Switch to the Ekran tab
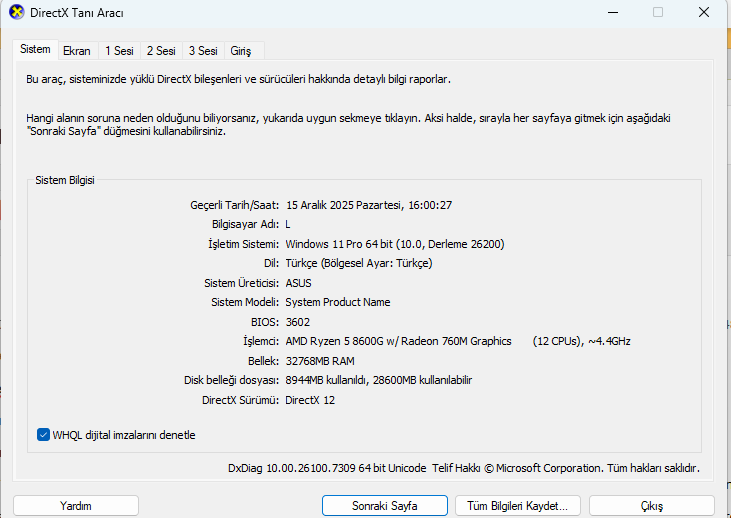The image size is (731, 518). click(76, 51)
